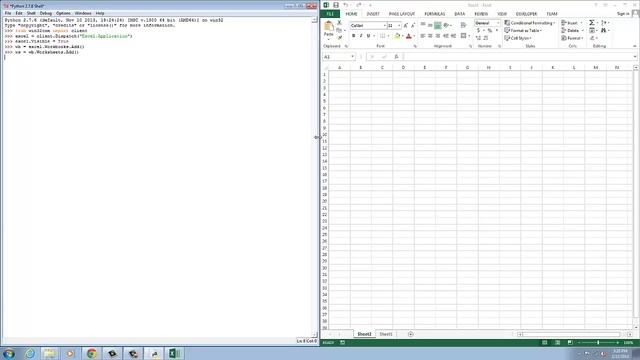Open the FILE tab in Excel

[x=330, y=14]
